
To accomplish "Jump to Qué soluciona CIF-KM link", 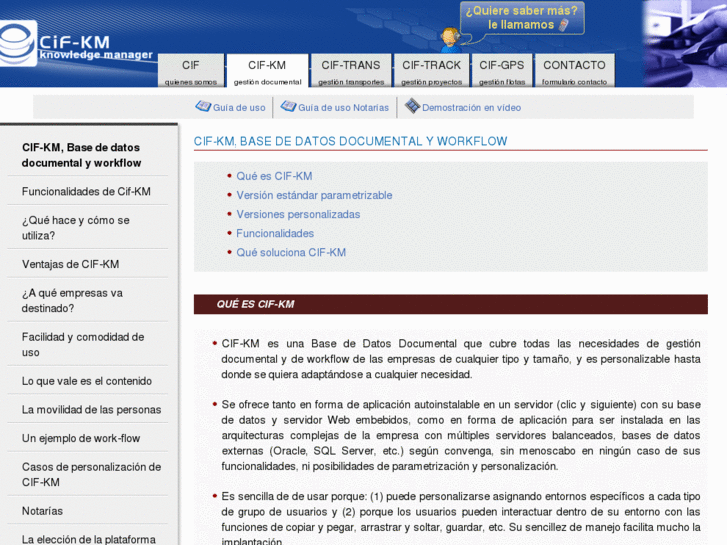I will pos(291,252).
